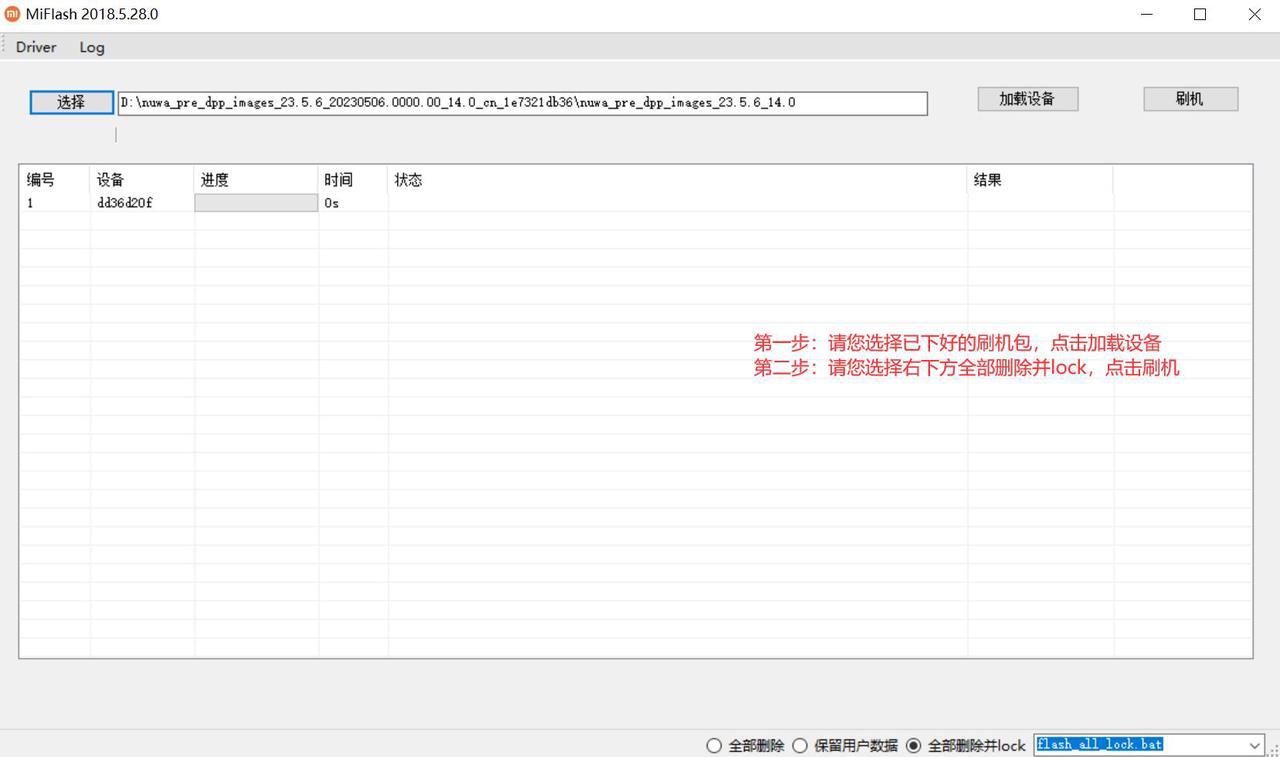This screenshot has width=1280, height=757.
Task: Maximize the MiFlash window
Action: 1200,14
